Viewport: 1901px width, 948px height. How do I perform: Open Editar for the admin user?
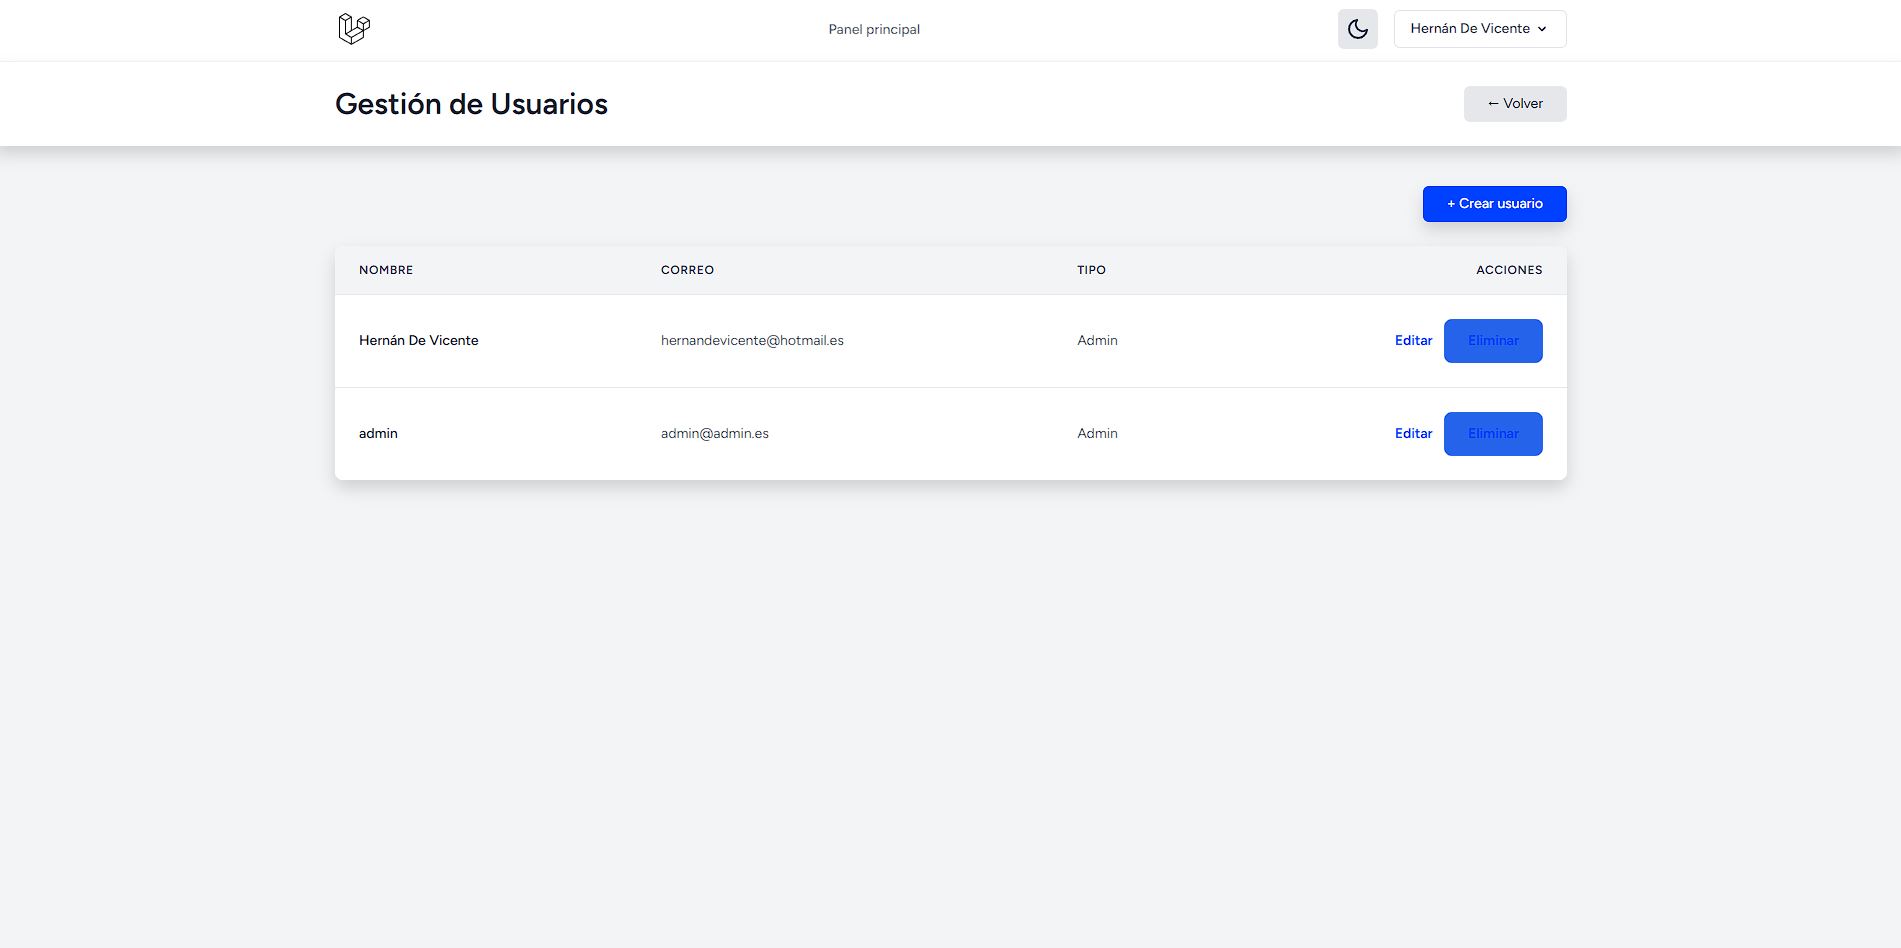coord(1413,434)
